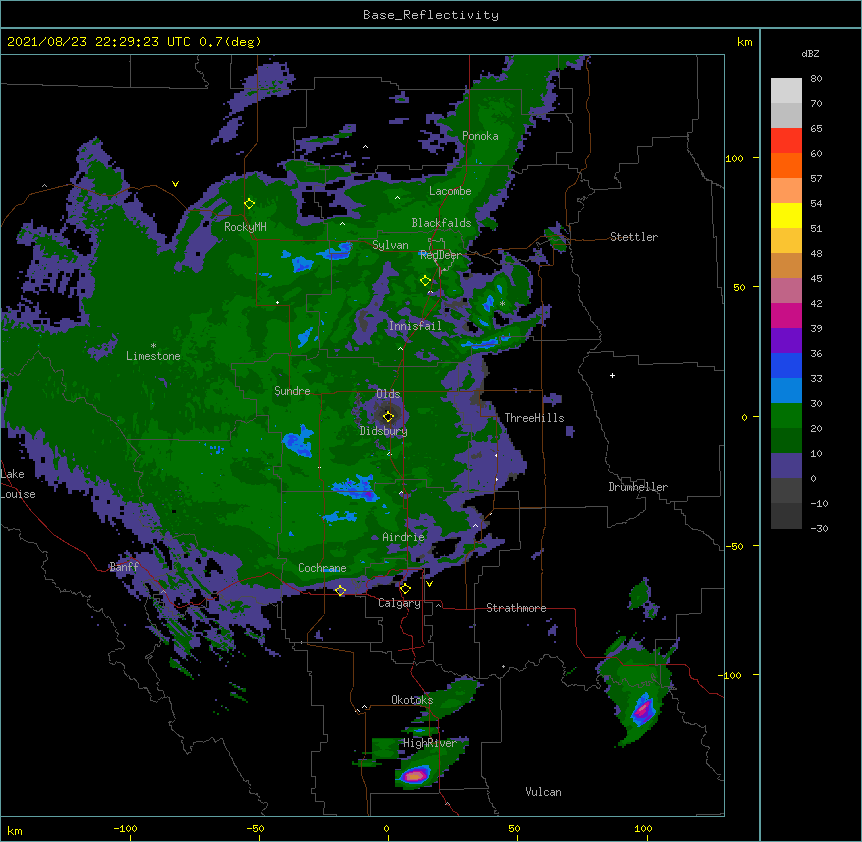Pick the violet 36-39 dBZ legend swatch
This screenshot has height=842, width=862.
coord(786,341)
